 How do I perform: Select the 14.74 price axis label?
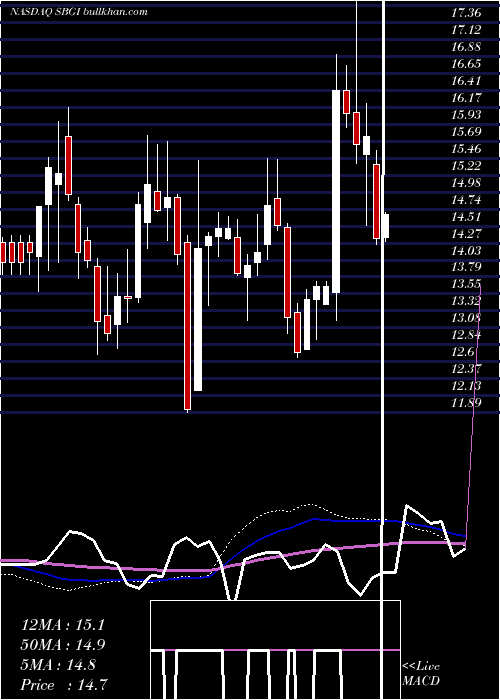(466, 200)
